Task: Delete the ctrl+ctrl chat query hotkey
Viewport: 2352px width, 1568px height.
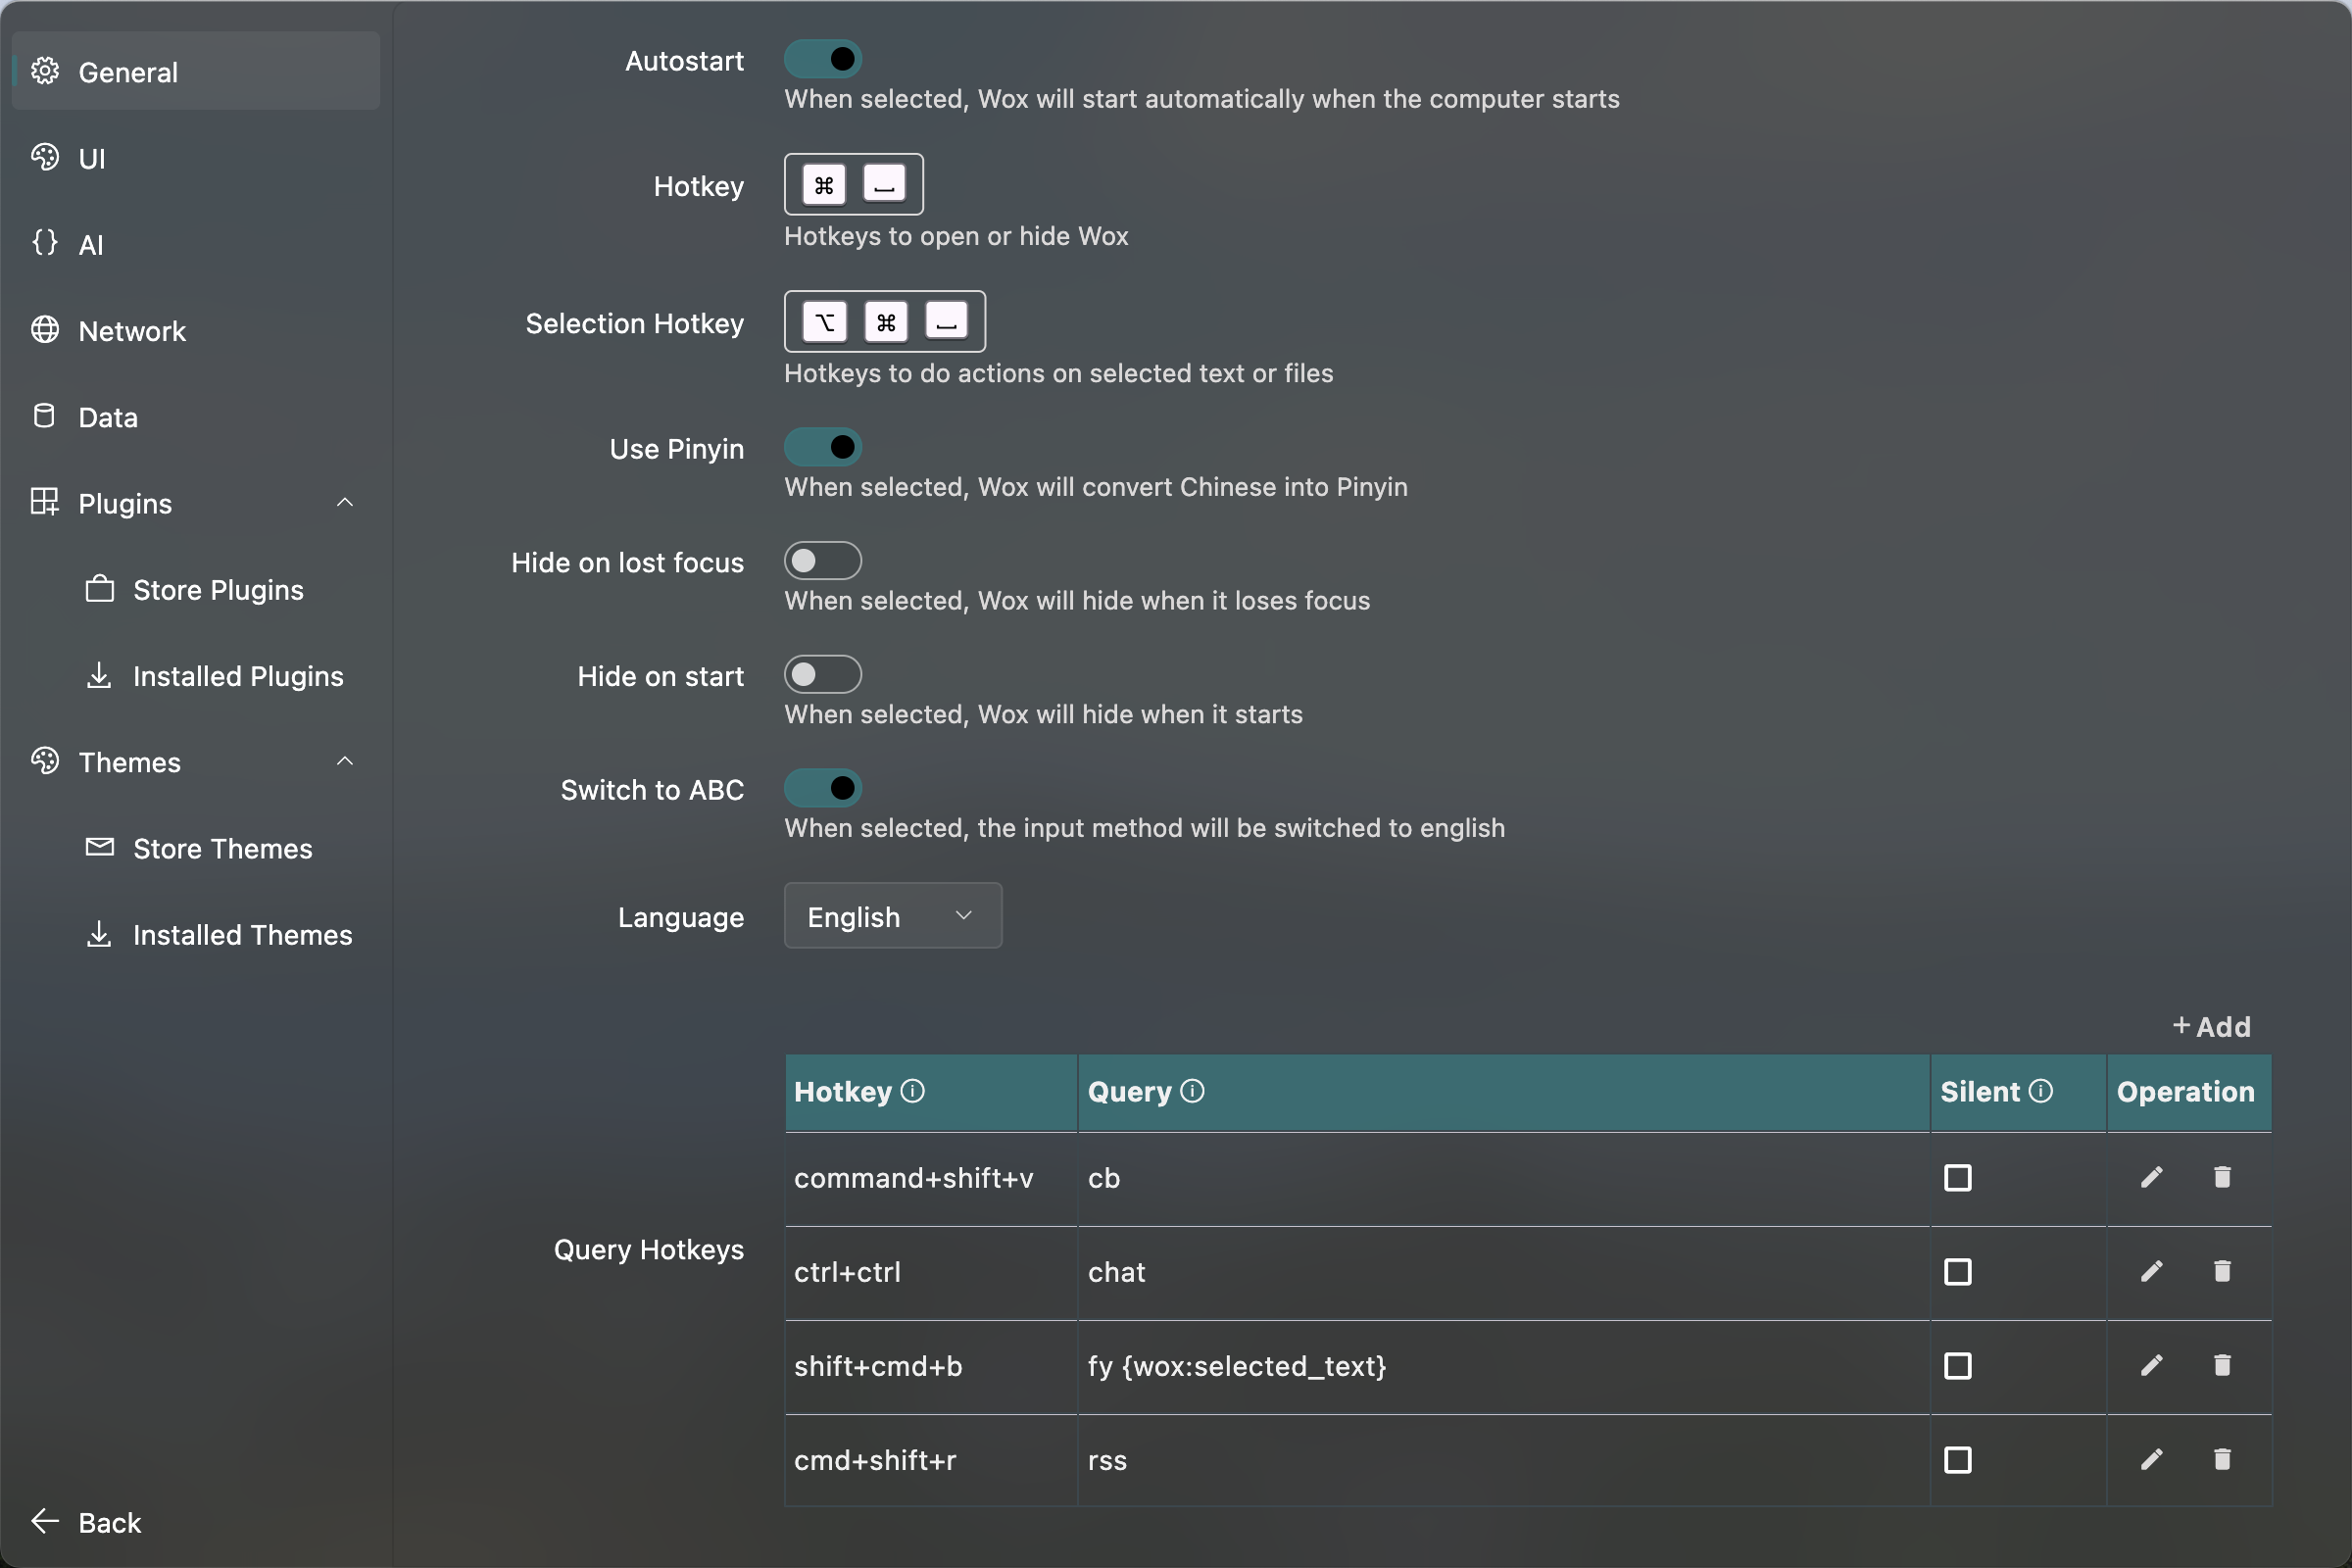Action: pyautogui.click(x=2222, y=1271)
